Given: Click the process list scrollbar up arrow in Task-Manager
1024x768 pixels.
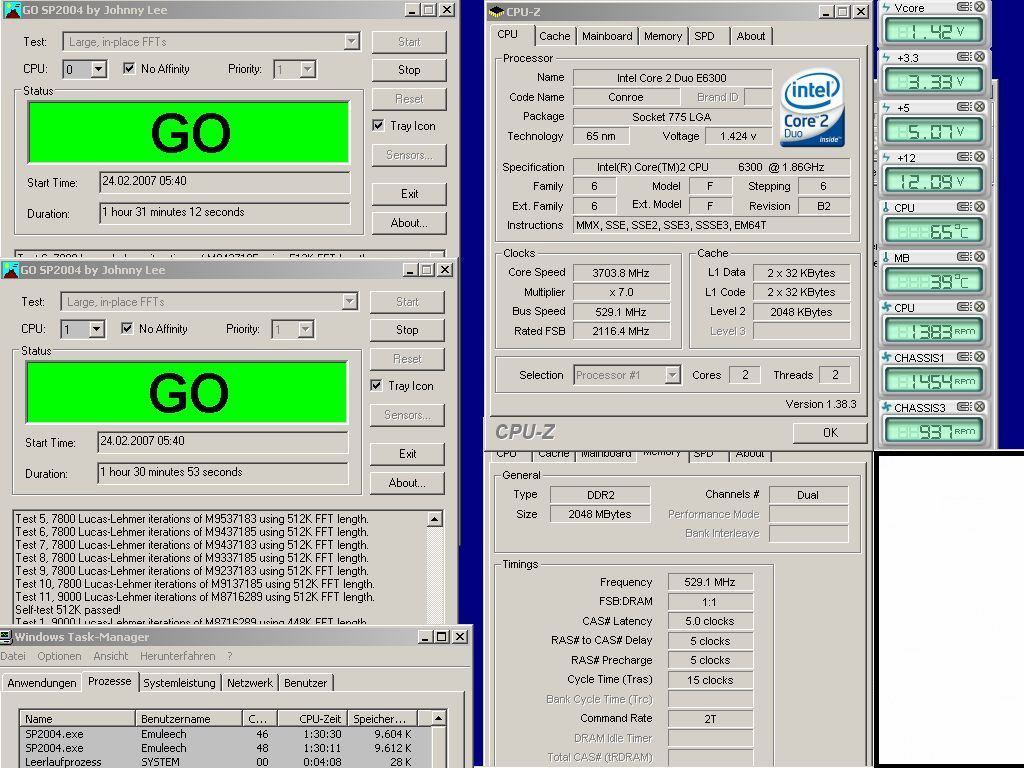Looking at the screenshot, I should click(x=439, y=718).
